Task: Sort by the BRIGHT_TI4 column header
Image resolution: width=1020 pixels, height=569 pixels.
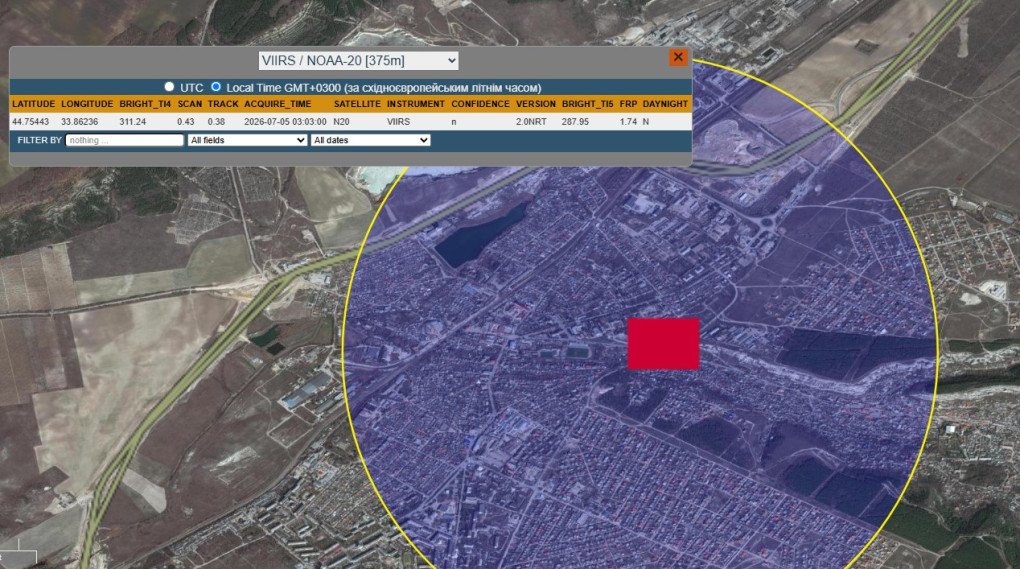Action: pos(145,104)
